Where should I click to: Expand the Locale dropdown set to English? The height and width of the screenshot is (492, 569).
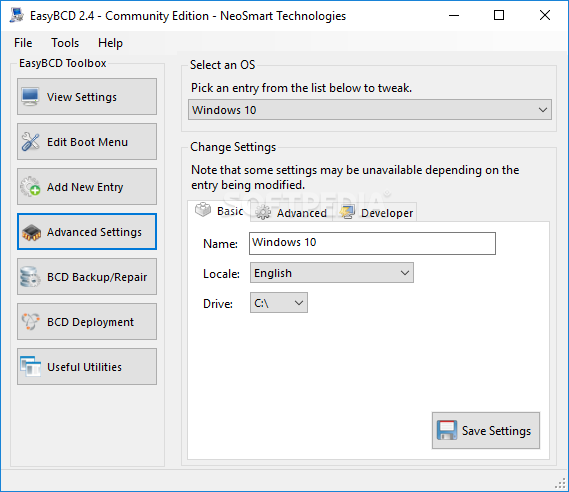(332, 273)
